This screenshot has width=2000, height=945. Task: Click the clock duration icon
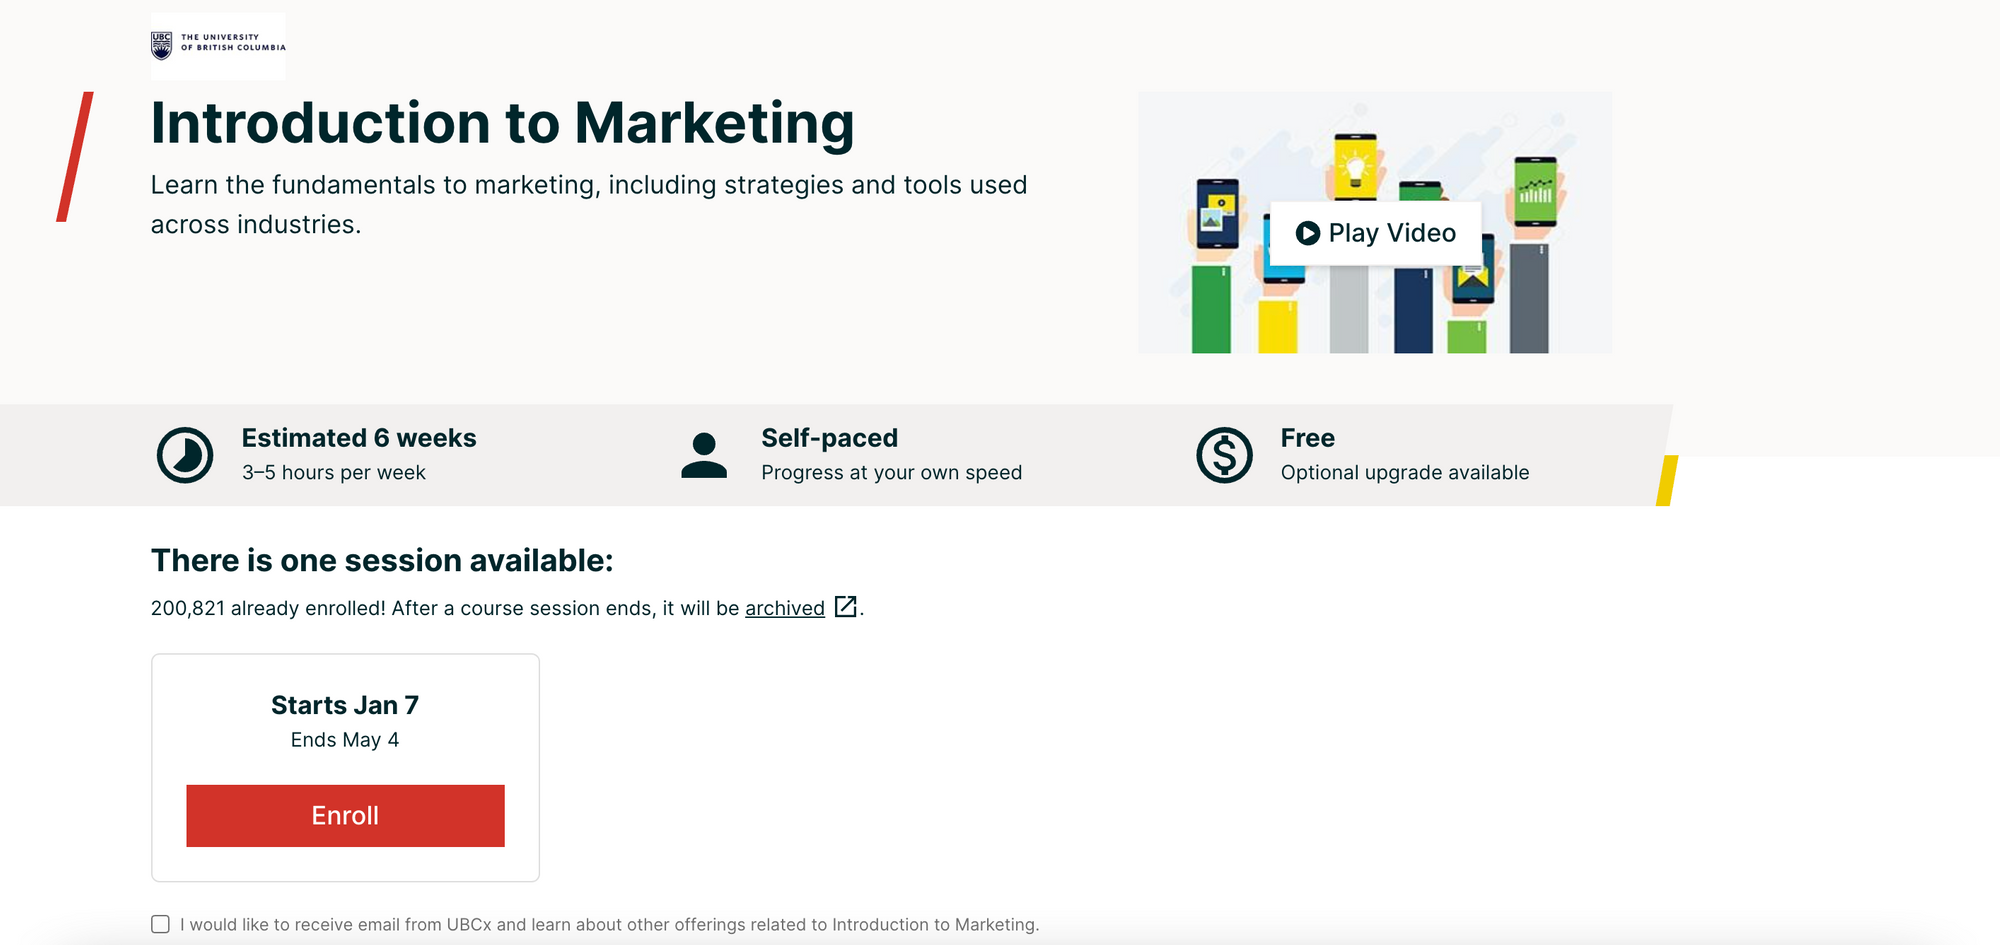click(x=185, y=455)
